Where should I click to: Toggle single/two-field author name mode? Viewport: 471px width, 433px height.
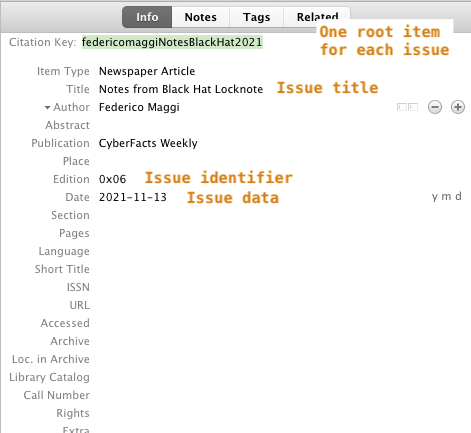[x=407, y=107]
